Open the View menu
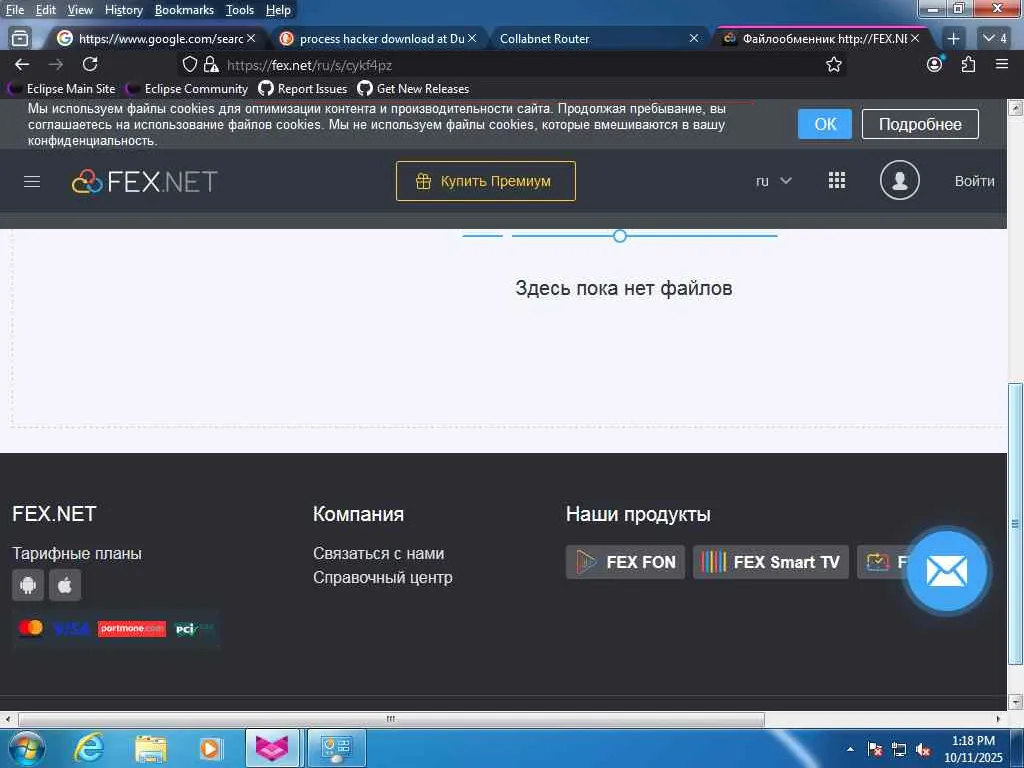Screen dimensions: 1024x768 pos(80,10)
